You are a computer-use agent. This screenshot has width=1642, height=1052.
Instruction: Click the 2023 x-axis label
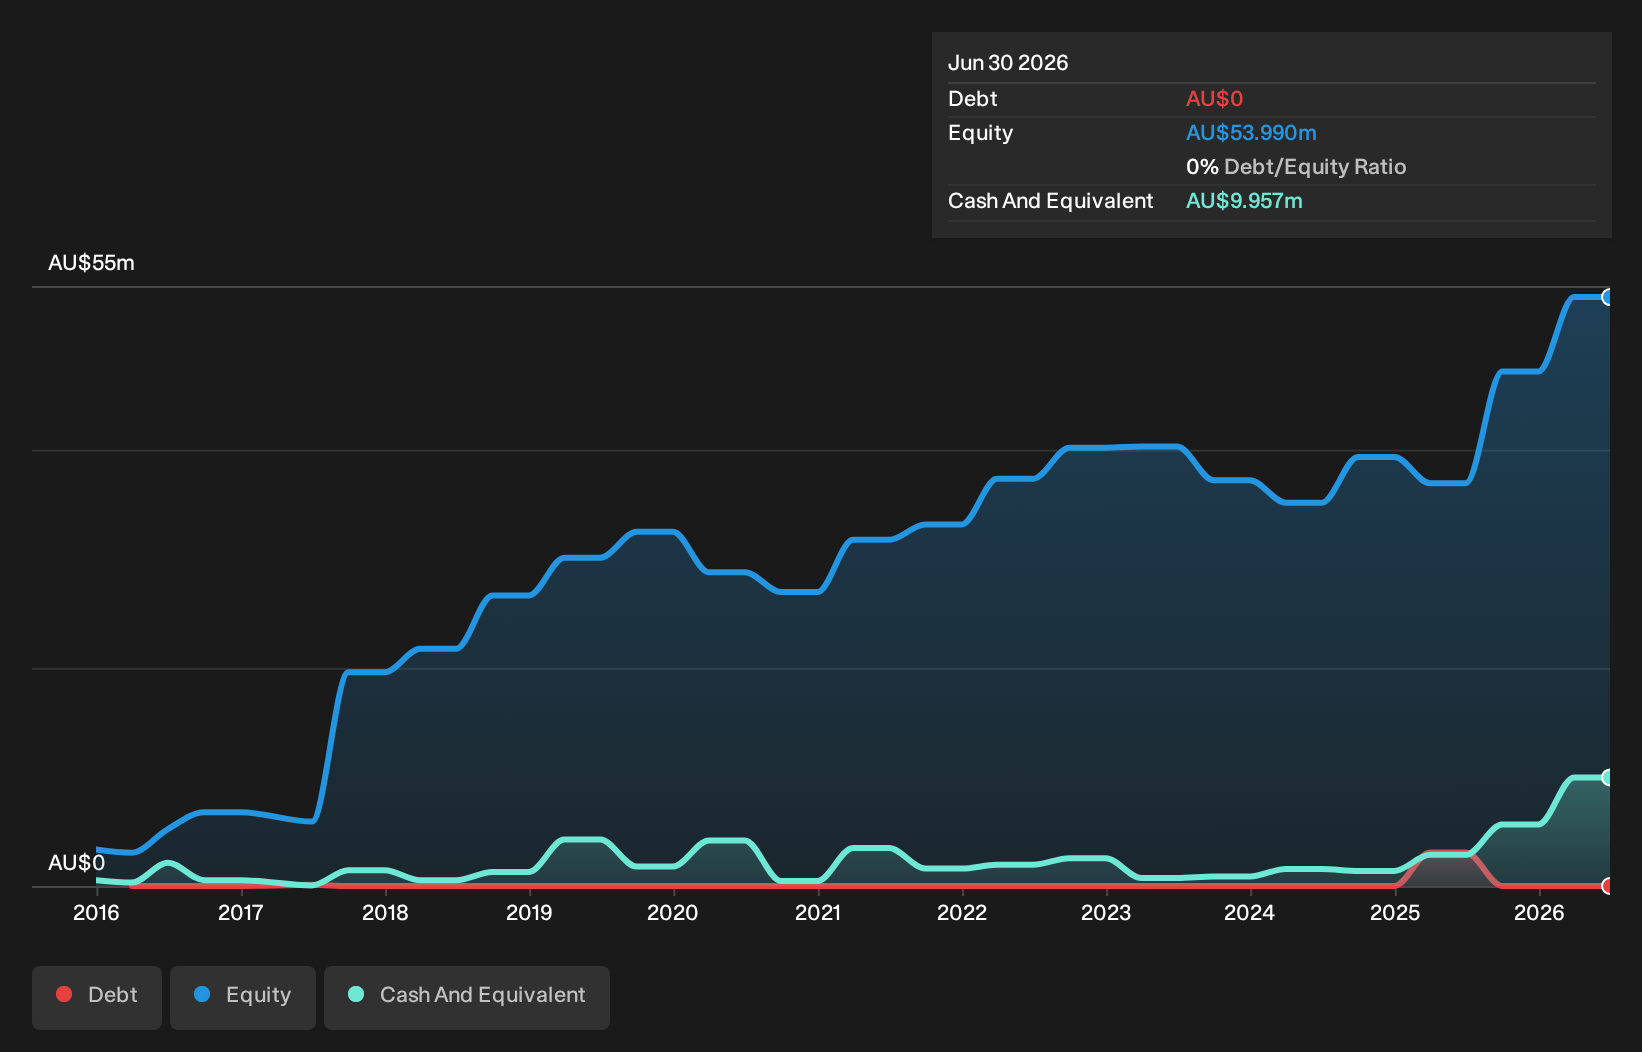[1106, 912]
